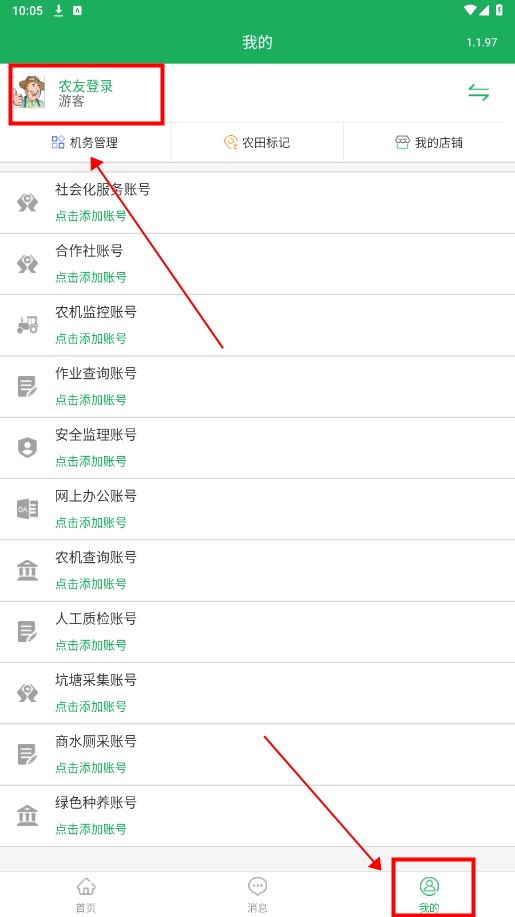Open 我的店铺 store icon
This screenshot has width=515, height=917.
click(x=402, y=142)
